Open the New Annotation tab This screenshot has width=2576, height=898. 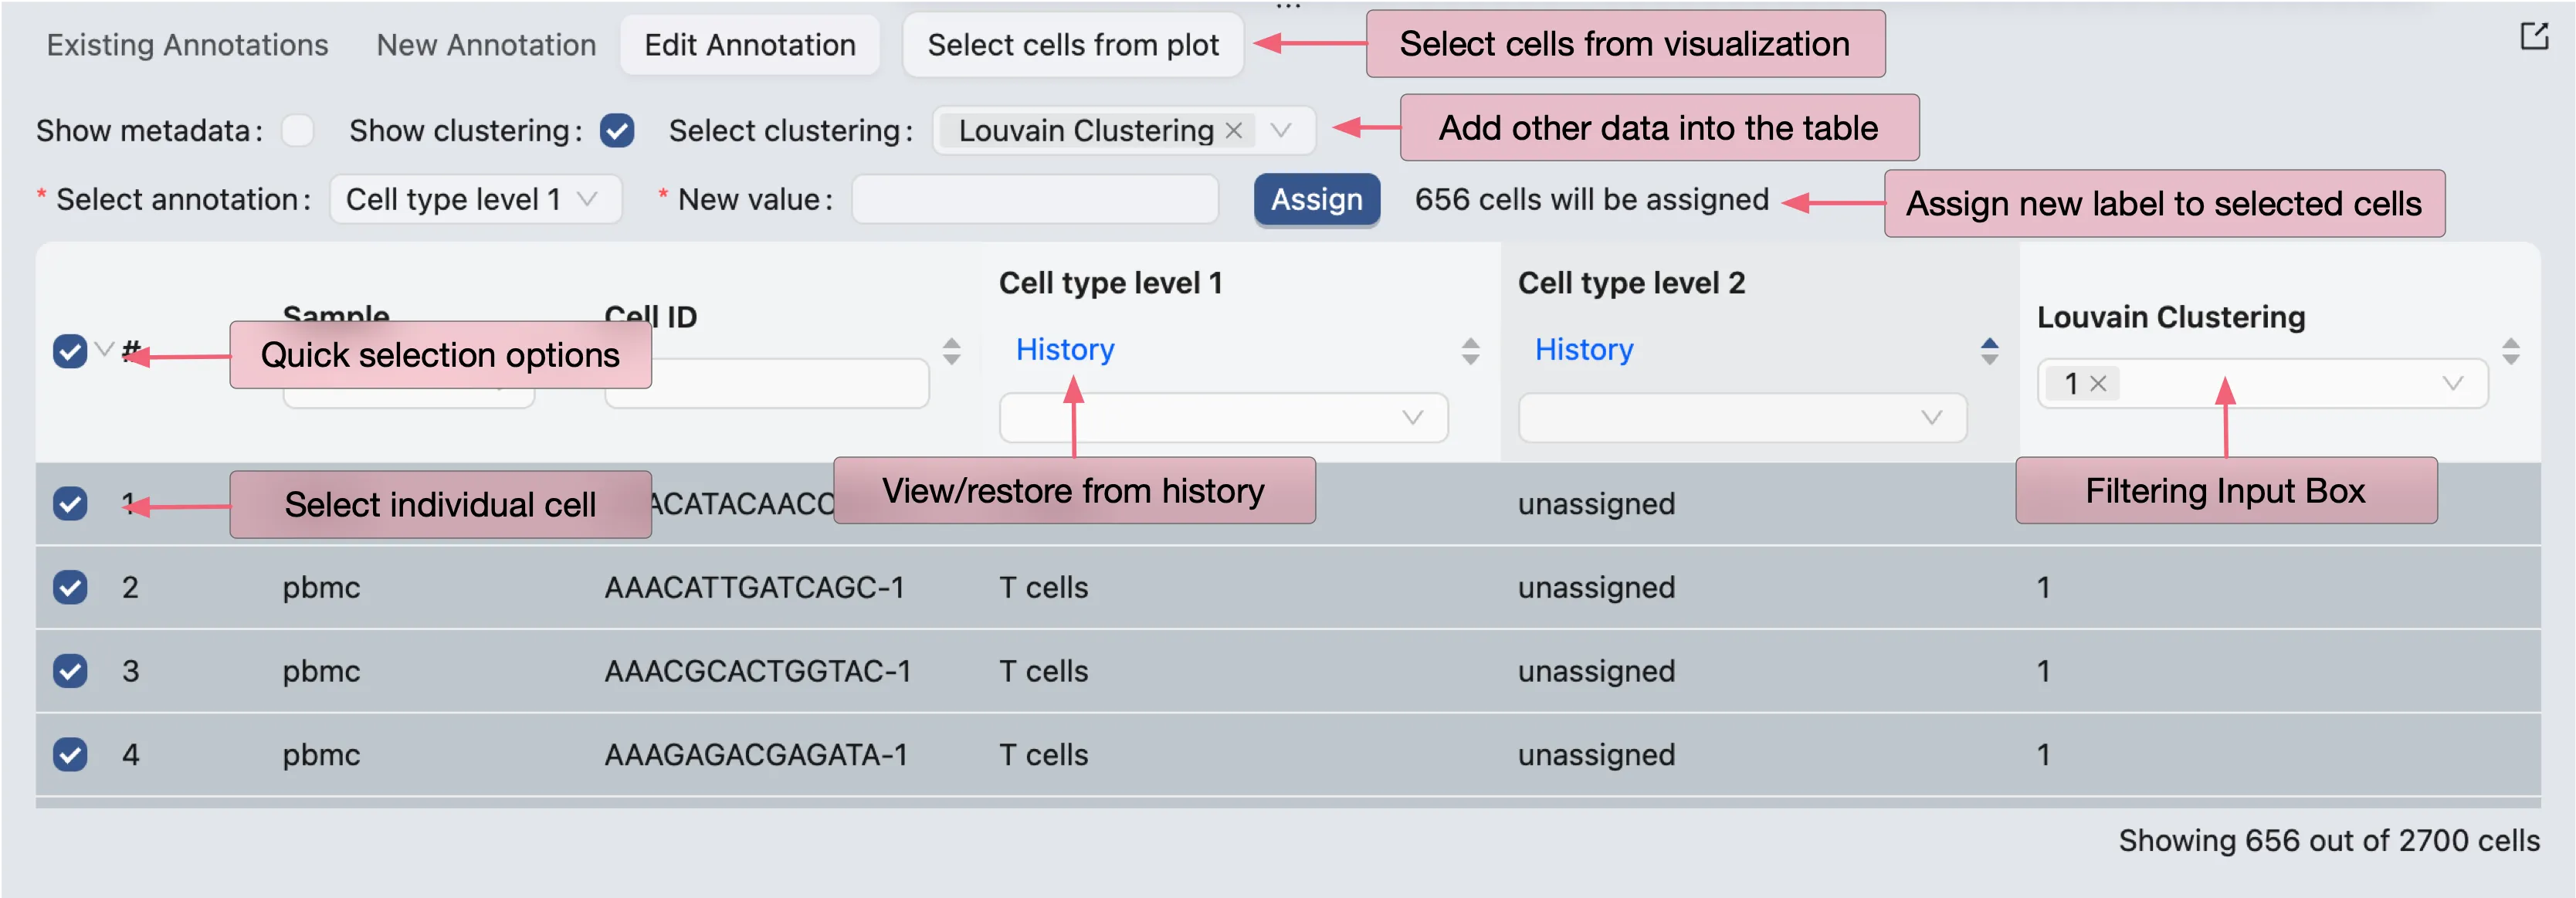pyautogui.click(x=486, y=45)
